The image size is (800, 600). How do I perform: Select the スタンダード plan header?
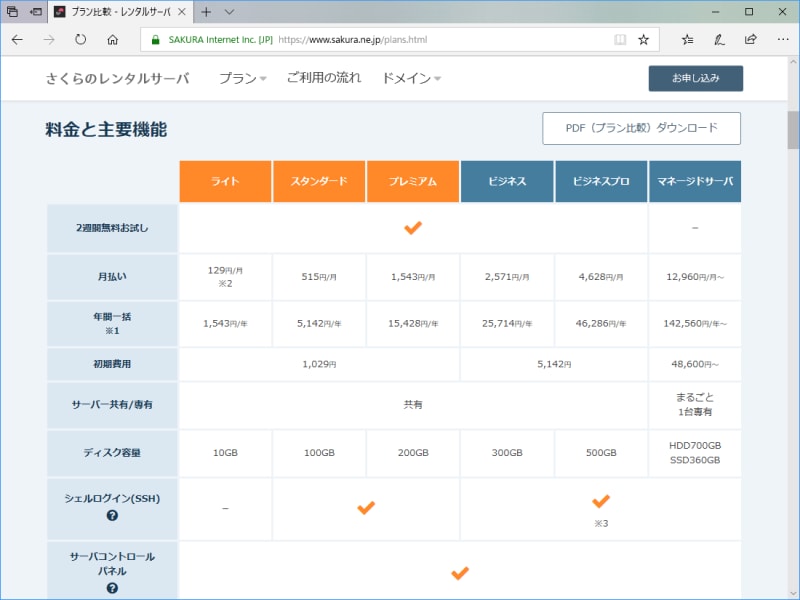point(319,182)
